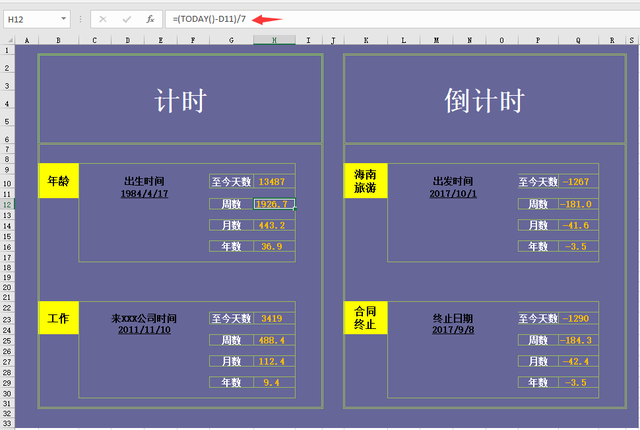
Task: Select column K header
Action: (x=366, y=40)
